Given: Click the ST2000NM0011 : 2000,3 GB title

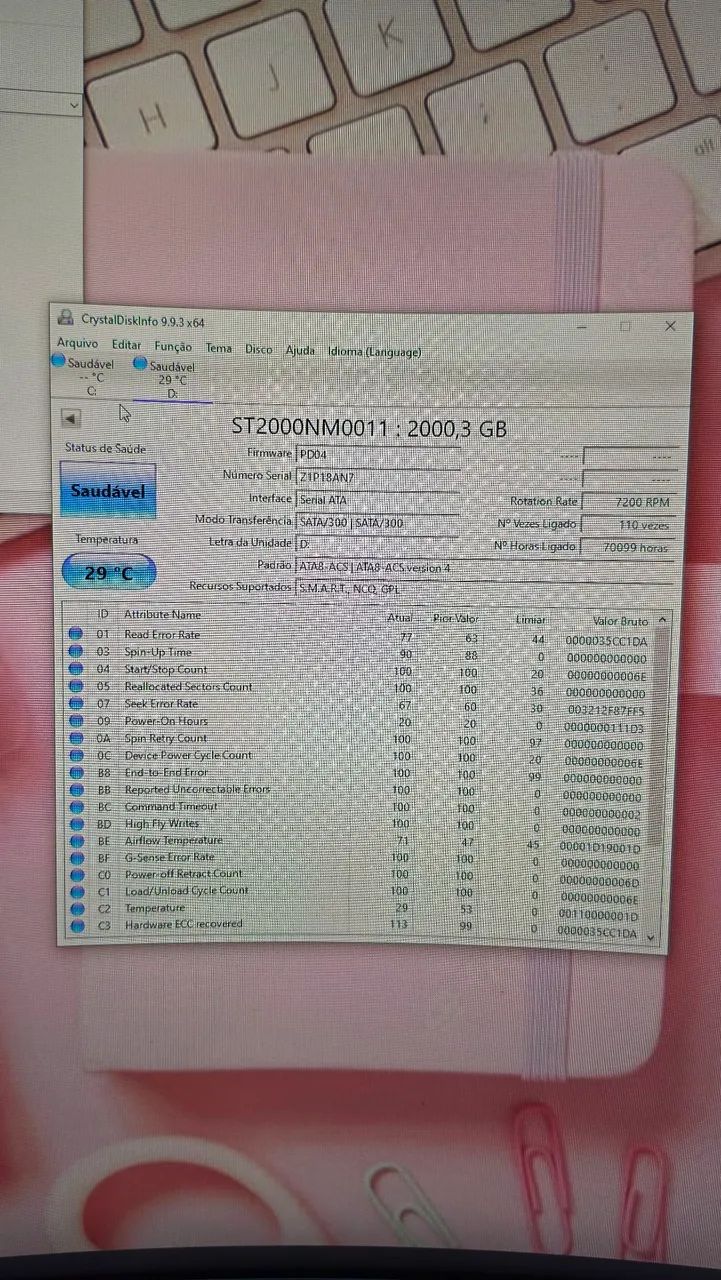Looking at the screenshot, I should click(x=369, y=428).
